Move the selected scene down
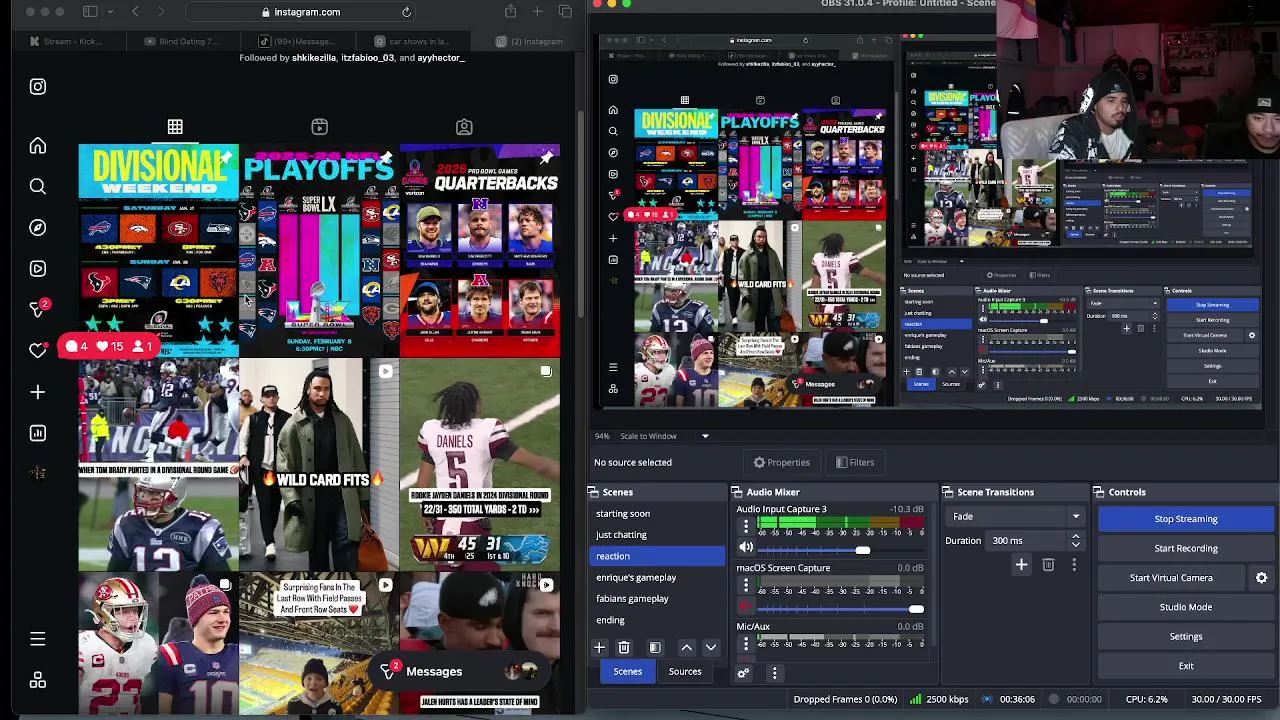This screenshot has height=720, width=1280. click(711, 648)
